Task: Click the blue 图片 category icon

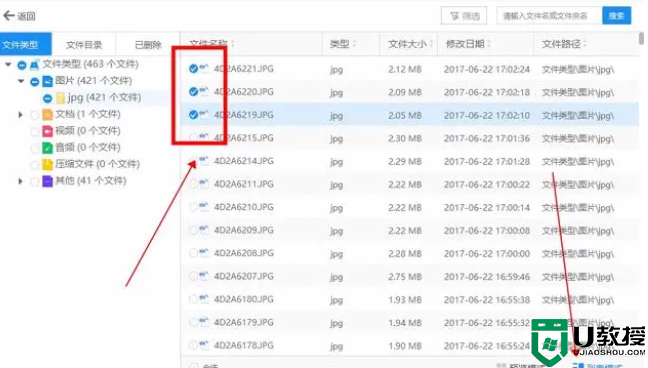Action: tap(48, 81)
